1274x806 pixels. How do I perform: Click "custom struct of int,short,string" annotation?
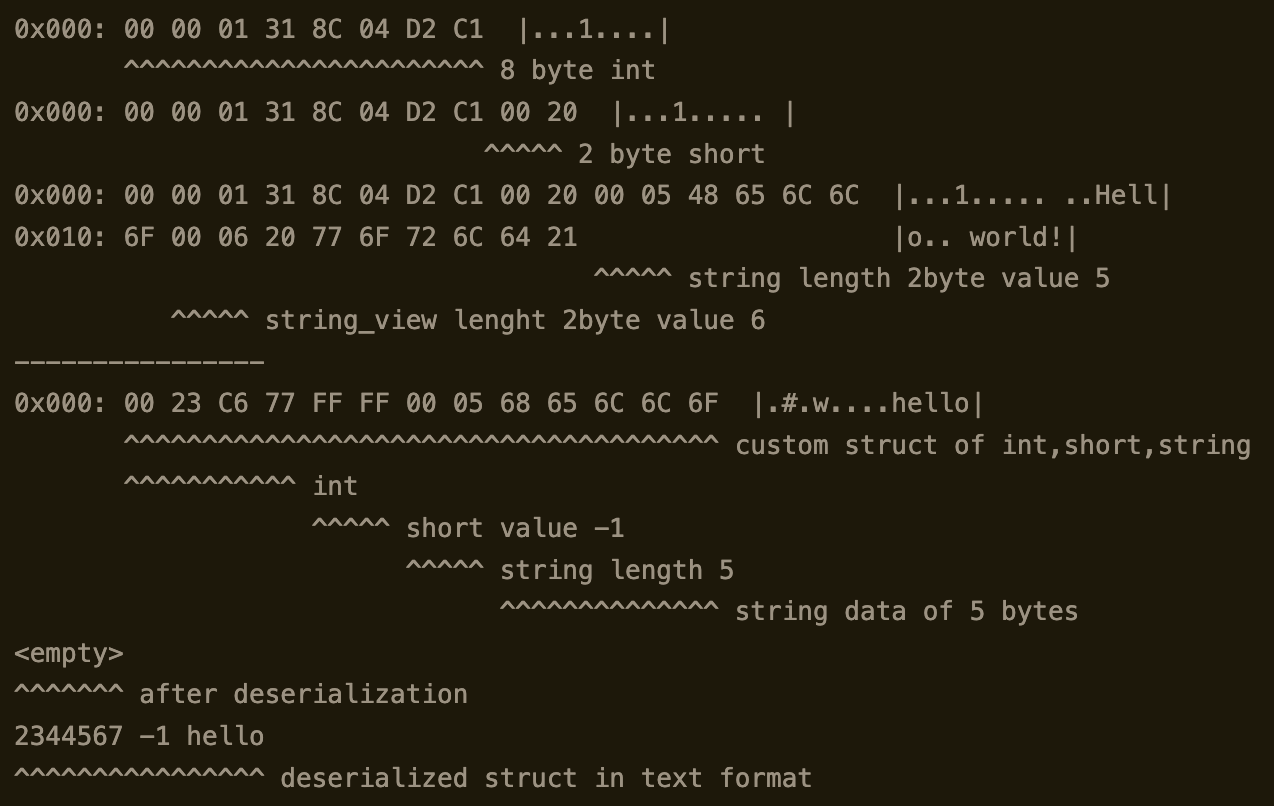point(992,446)
